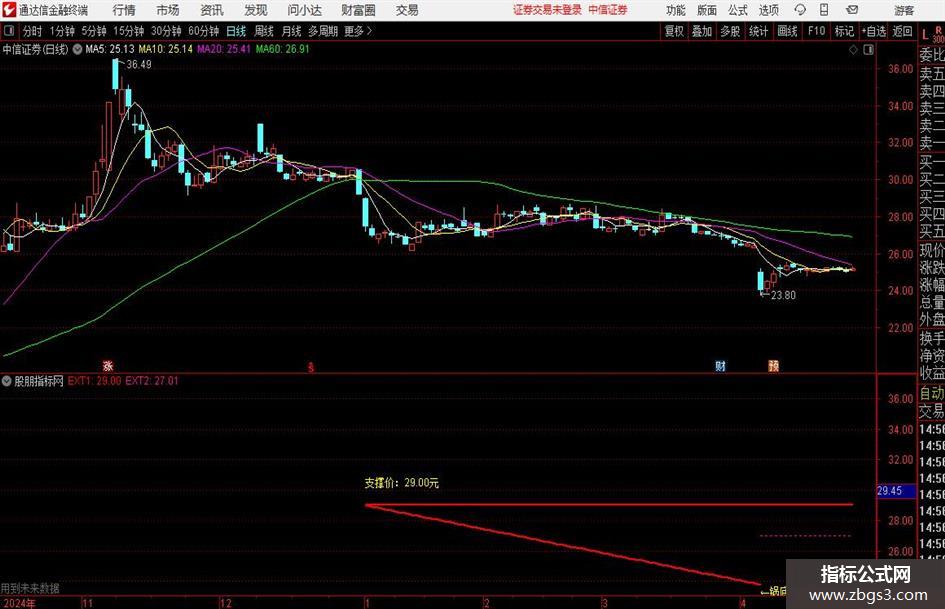
Task: Open the mobile phone icon
Action: point(824,10)
